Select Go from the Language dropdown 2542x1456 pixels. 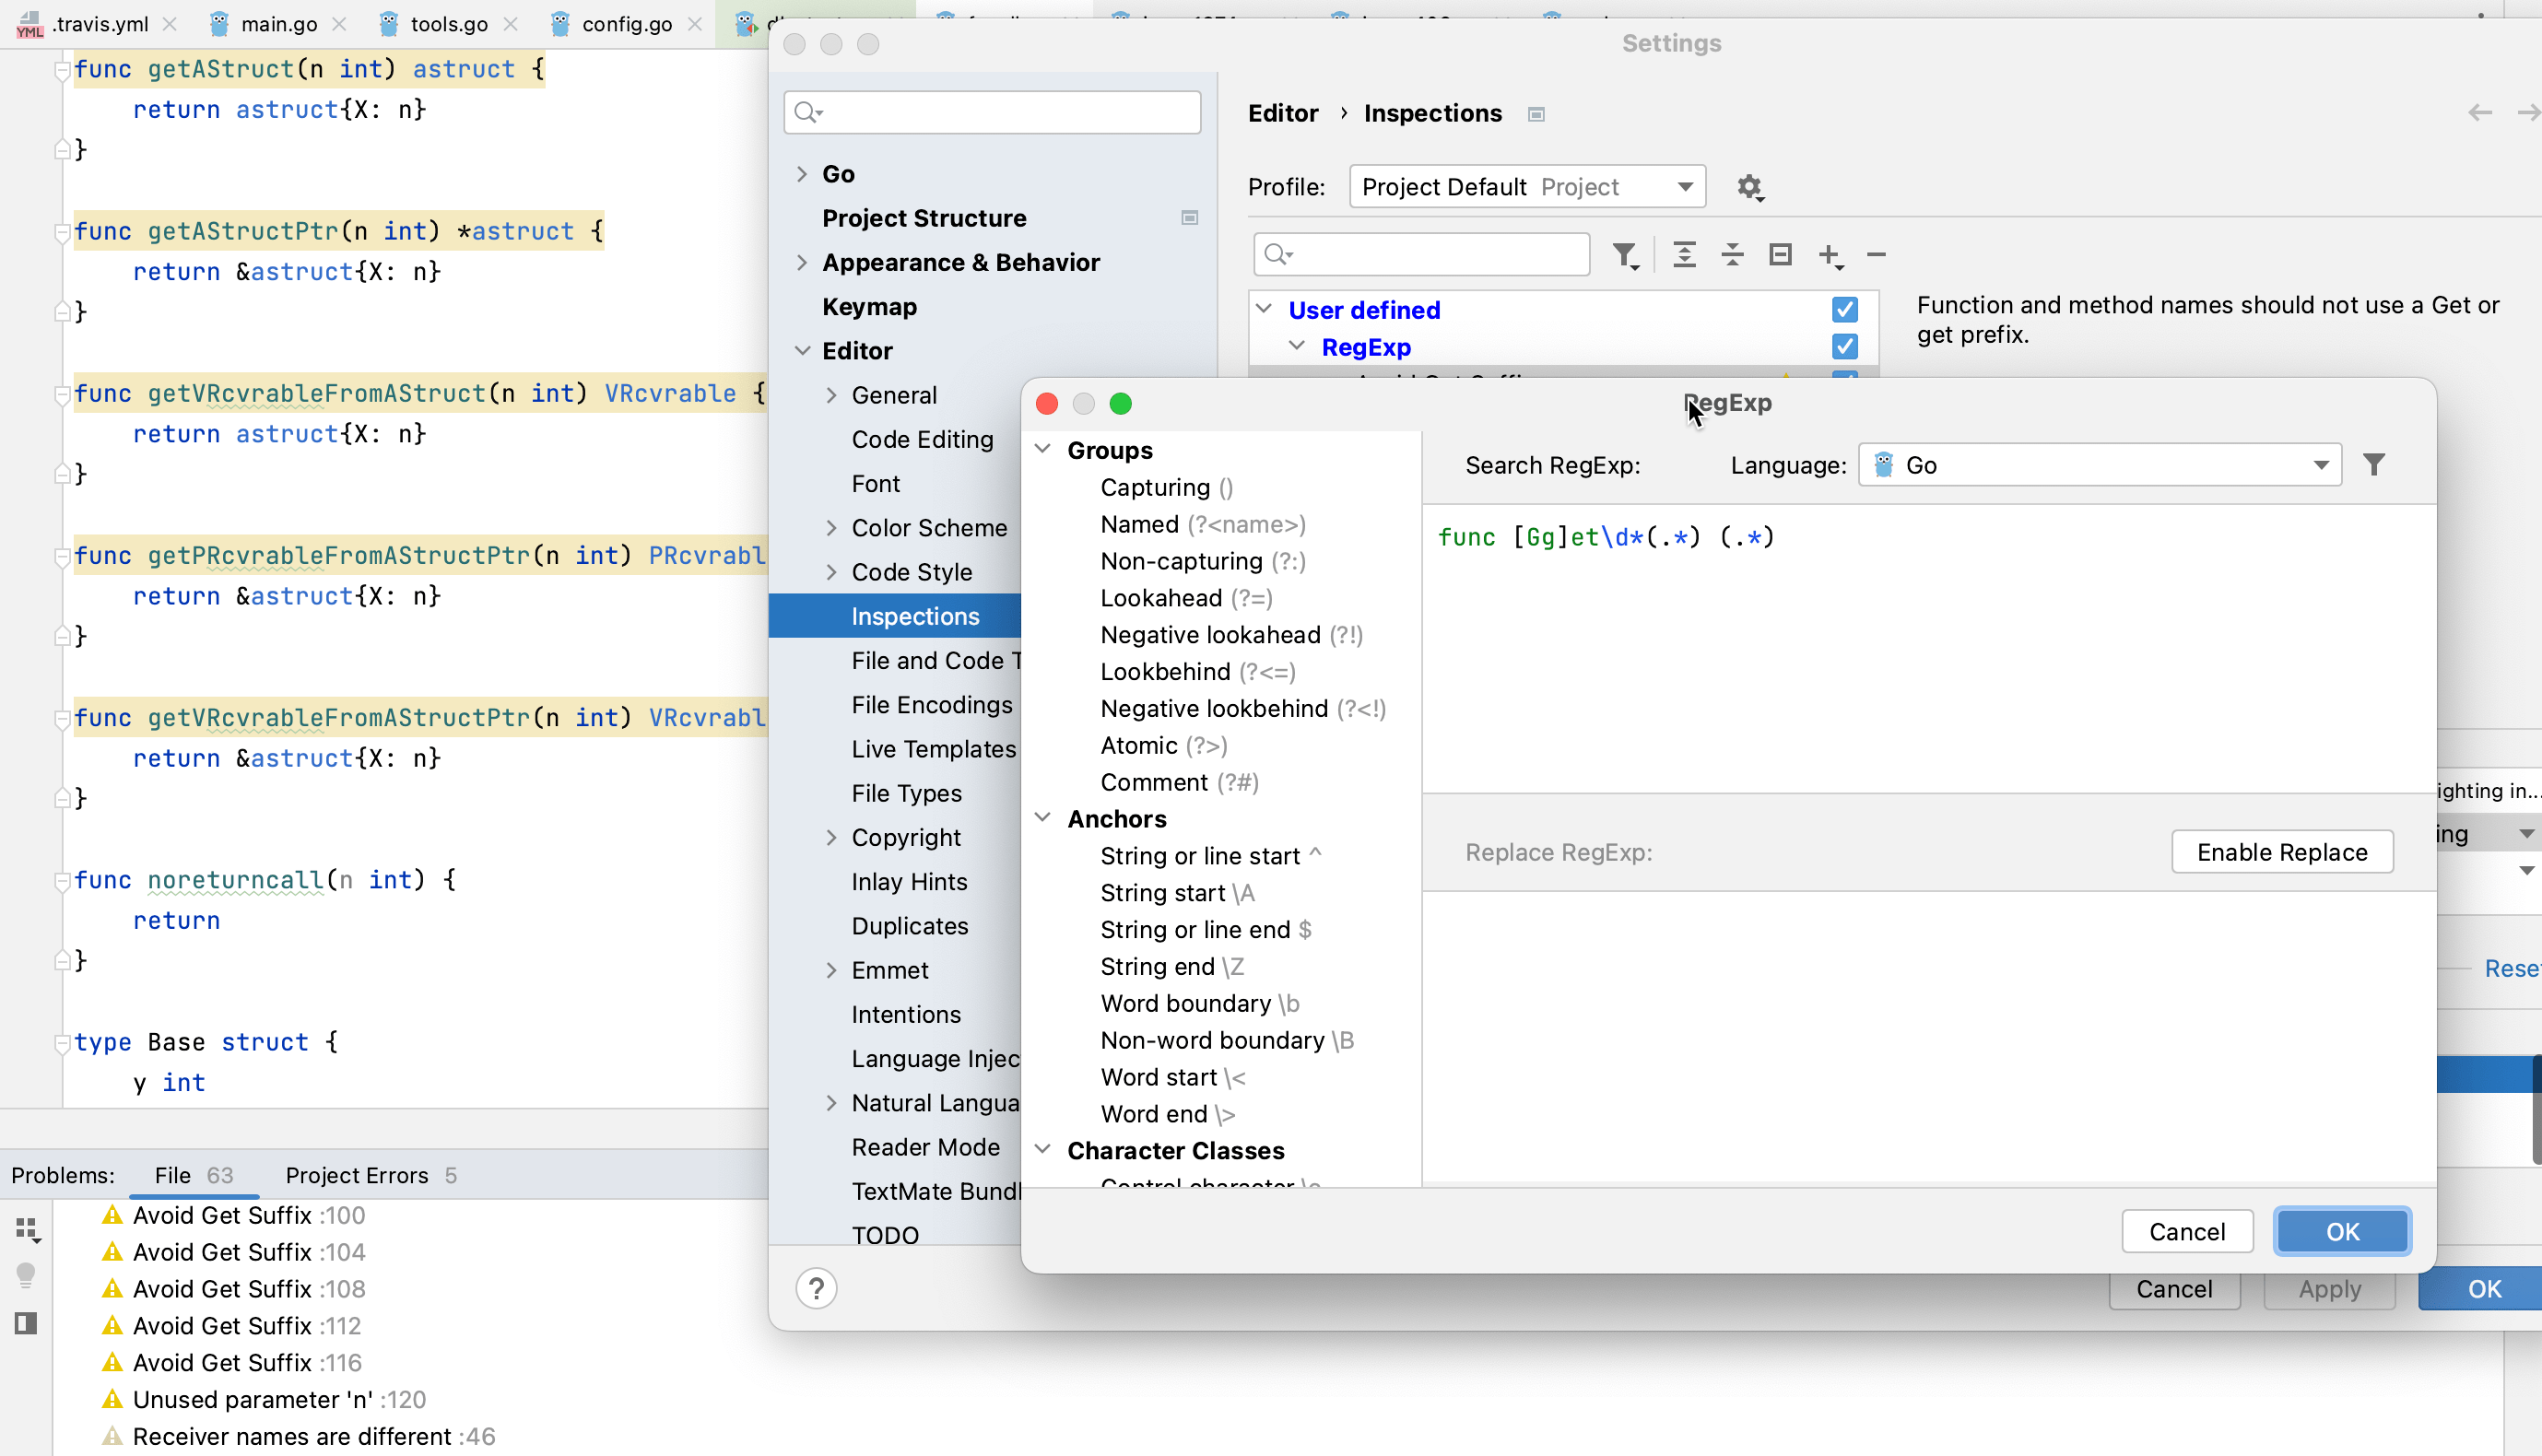pyautogui.click(x=2102, y=463)
